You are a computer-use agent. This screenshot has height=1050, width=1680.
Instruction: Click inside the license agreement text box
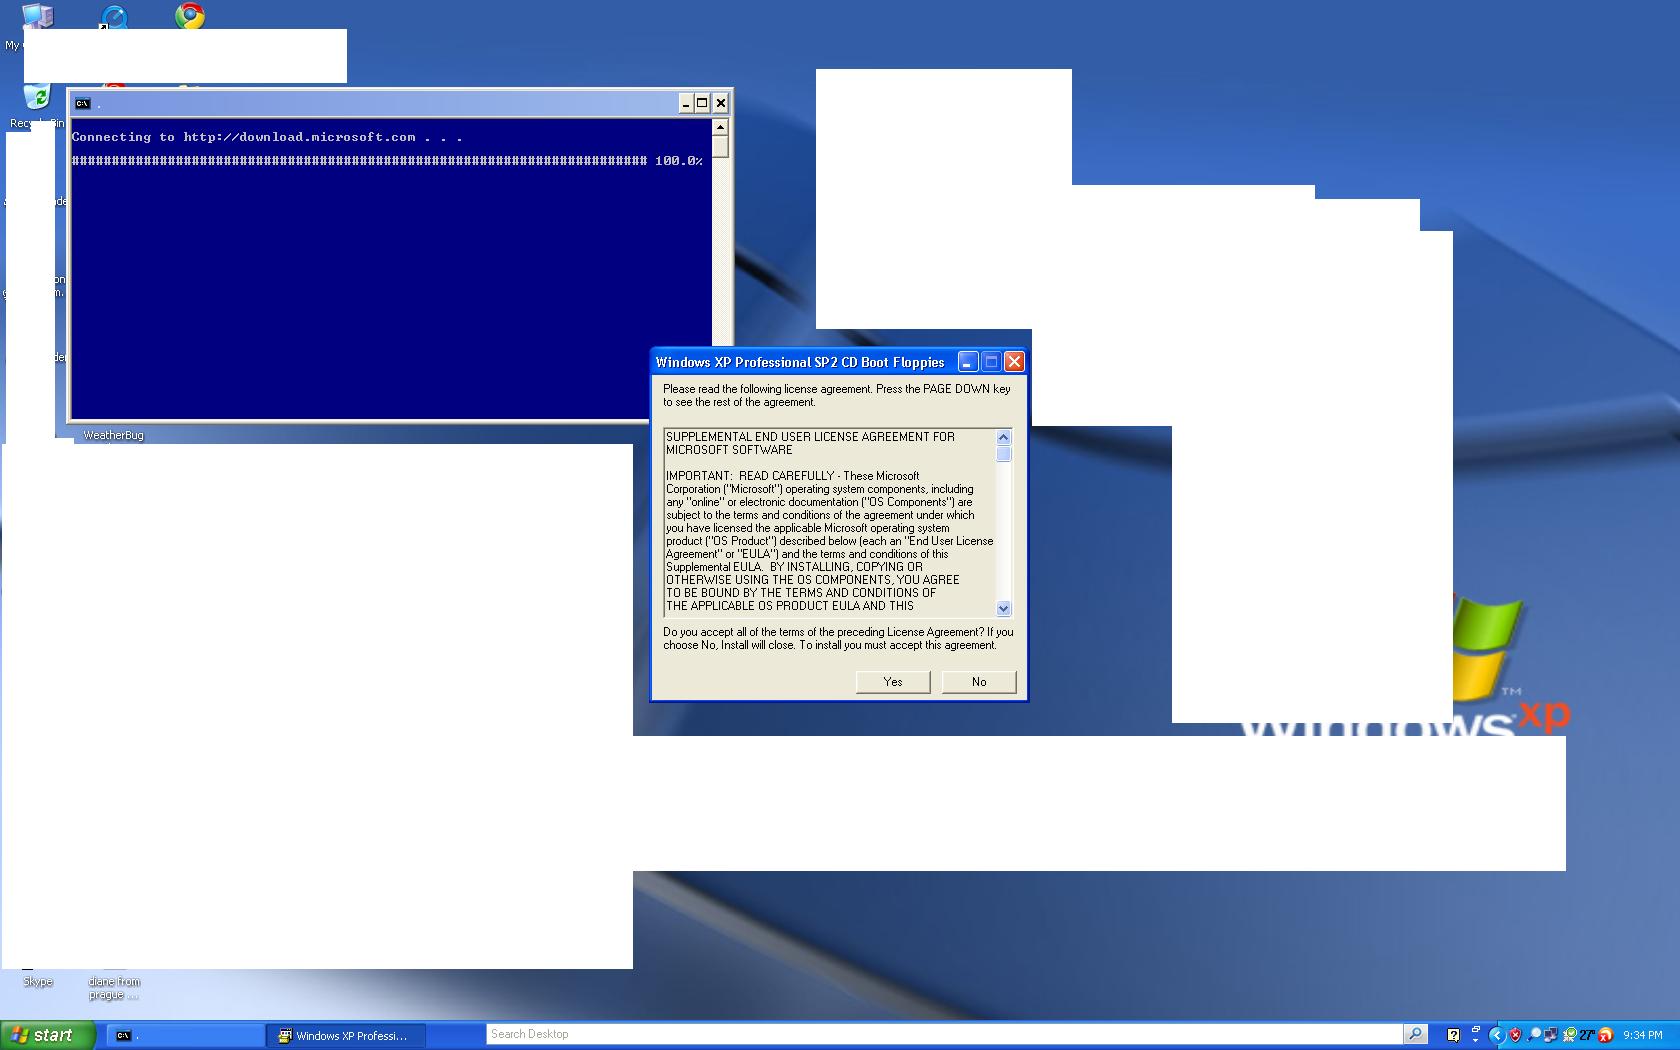pos(830,522)
